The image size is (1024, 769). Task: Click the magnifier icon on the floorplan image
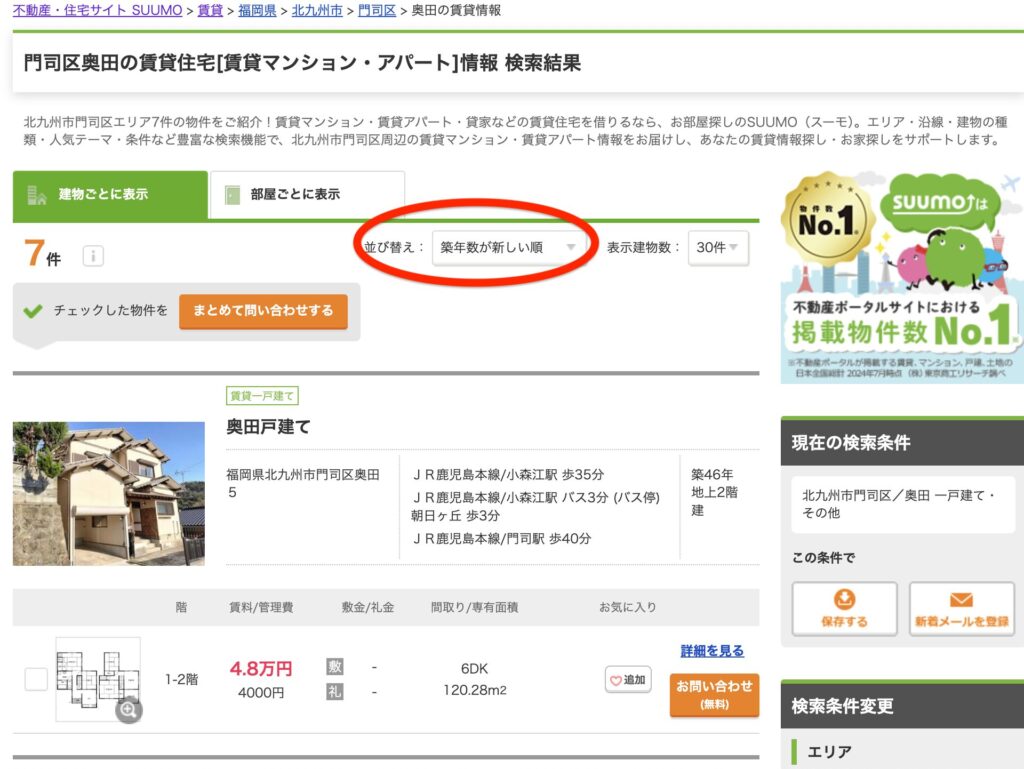click(x=129, y=711)
